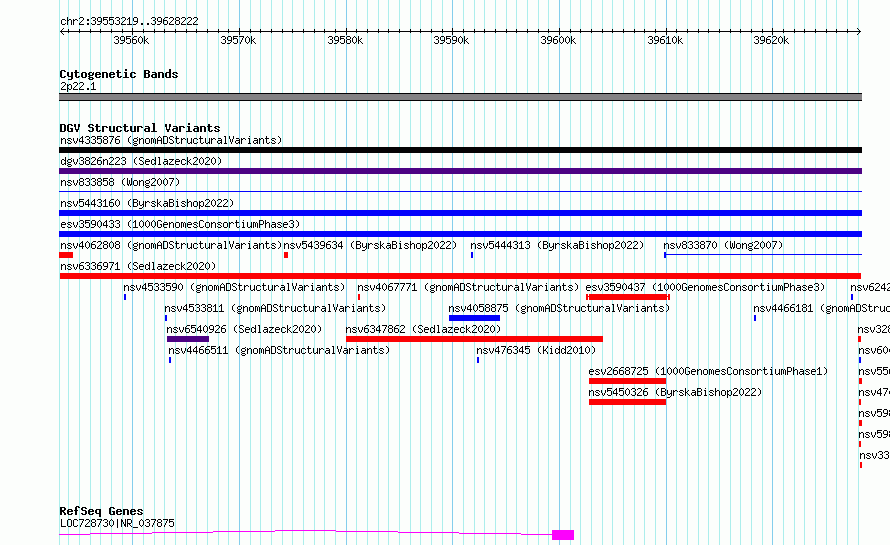
Task: Click the nsv4335876 gnomAD variant label
Action: click(x=171, y=140)
